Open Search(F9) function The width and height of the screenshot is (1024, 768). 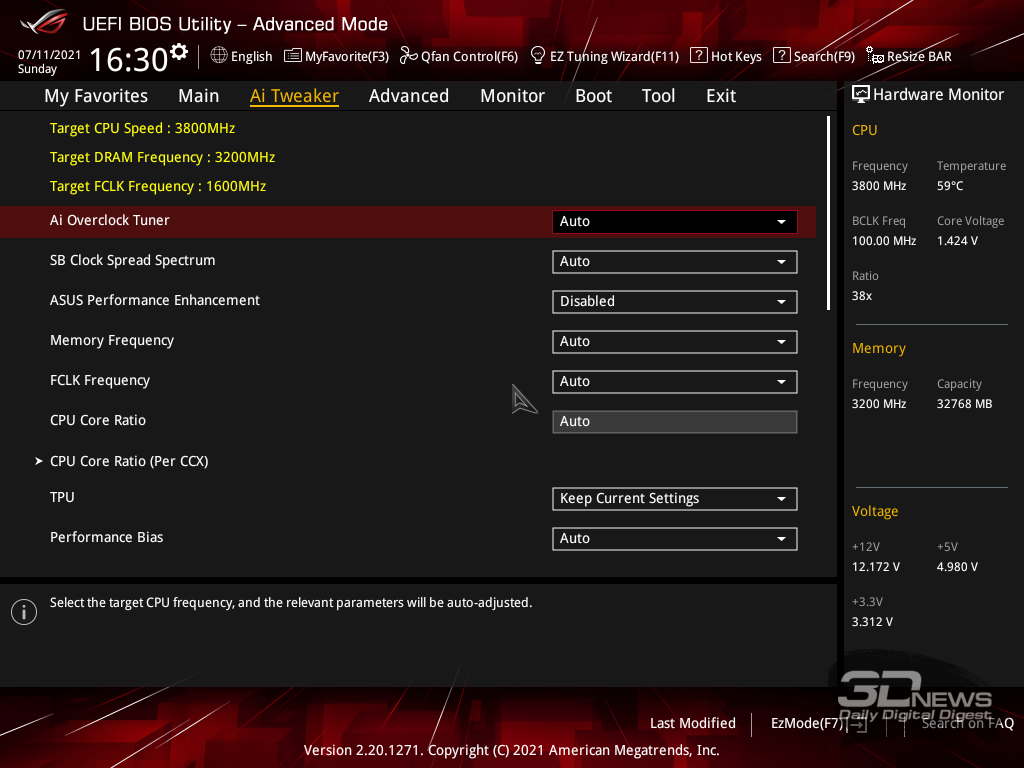point(814,56)
